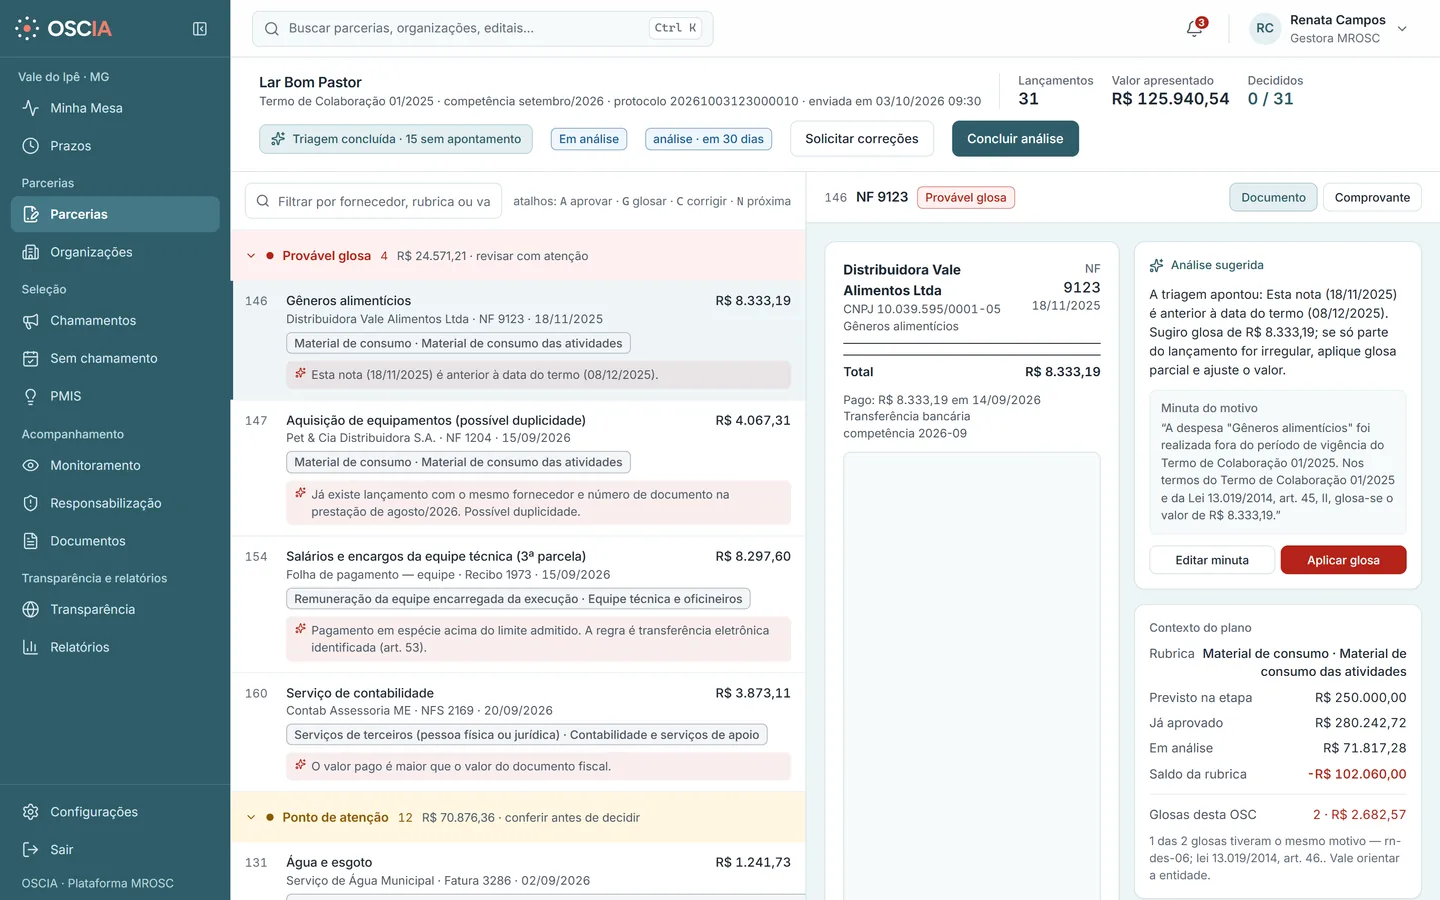Image resolution: width=1440 pixels, height=900 pixels.
Task: Select entry 154 Salários e encargos
Action: tap(518, 605)
